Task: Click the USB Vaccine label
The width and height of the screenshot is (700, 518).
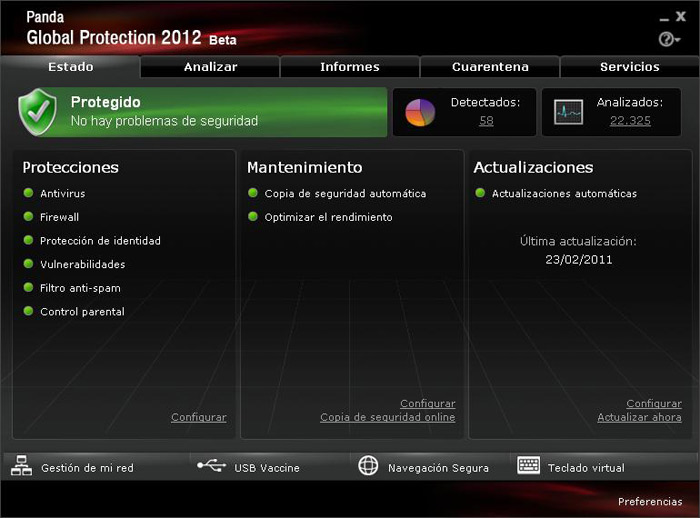Action: 267,468
